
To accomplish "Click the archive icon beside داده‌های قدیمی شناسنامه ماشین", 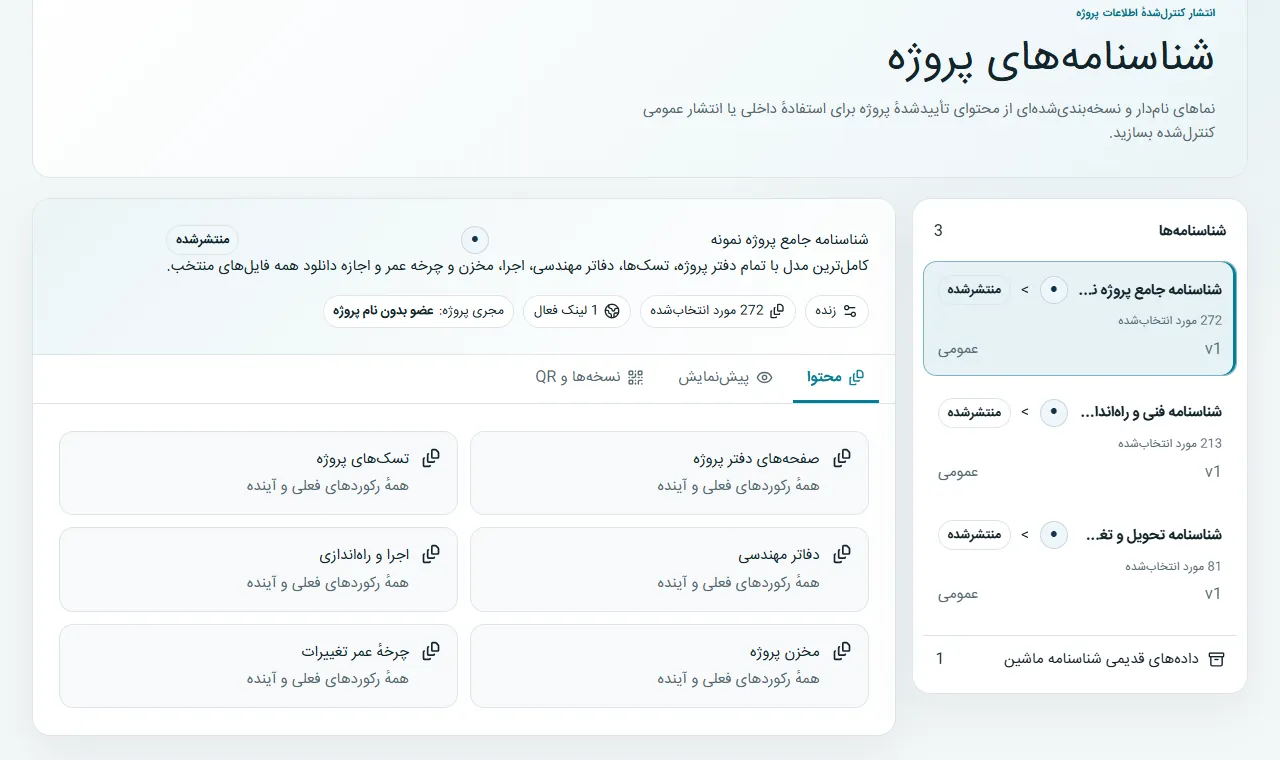I will point(1217,659).
